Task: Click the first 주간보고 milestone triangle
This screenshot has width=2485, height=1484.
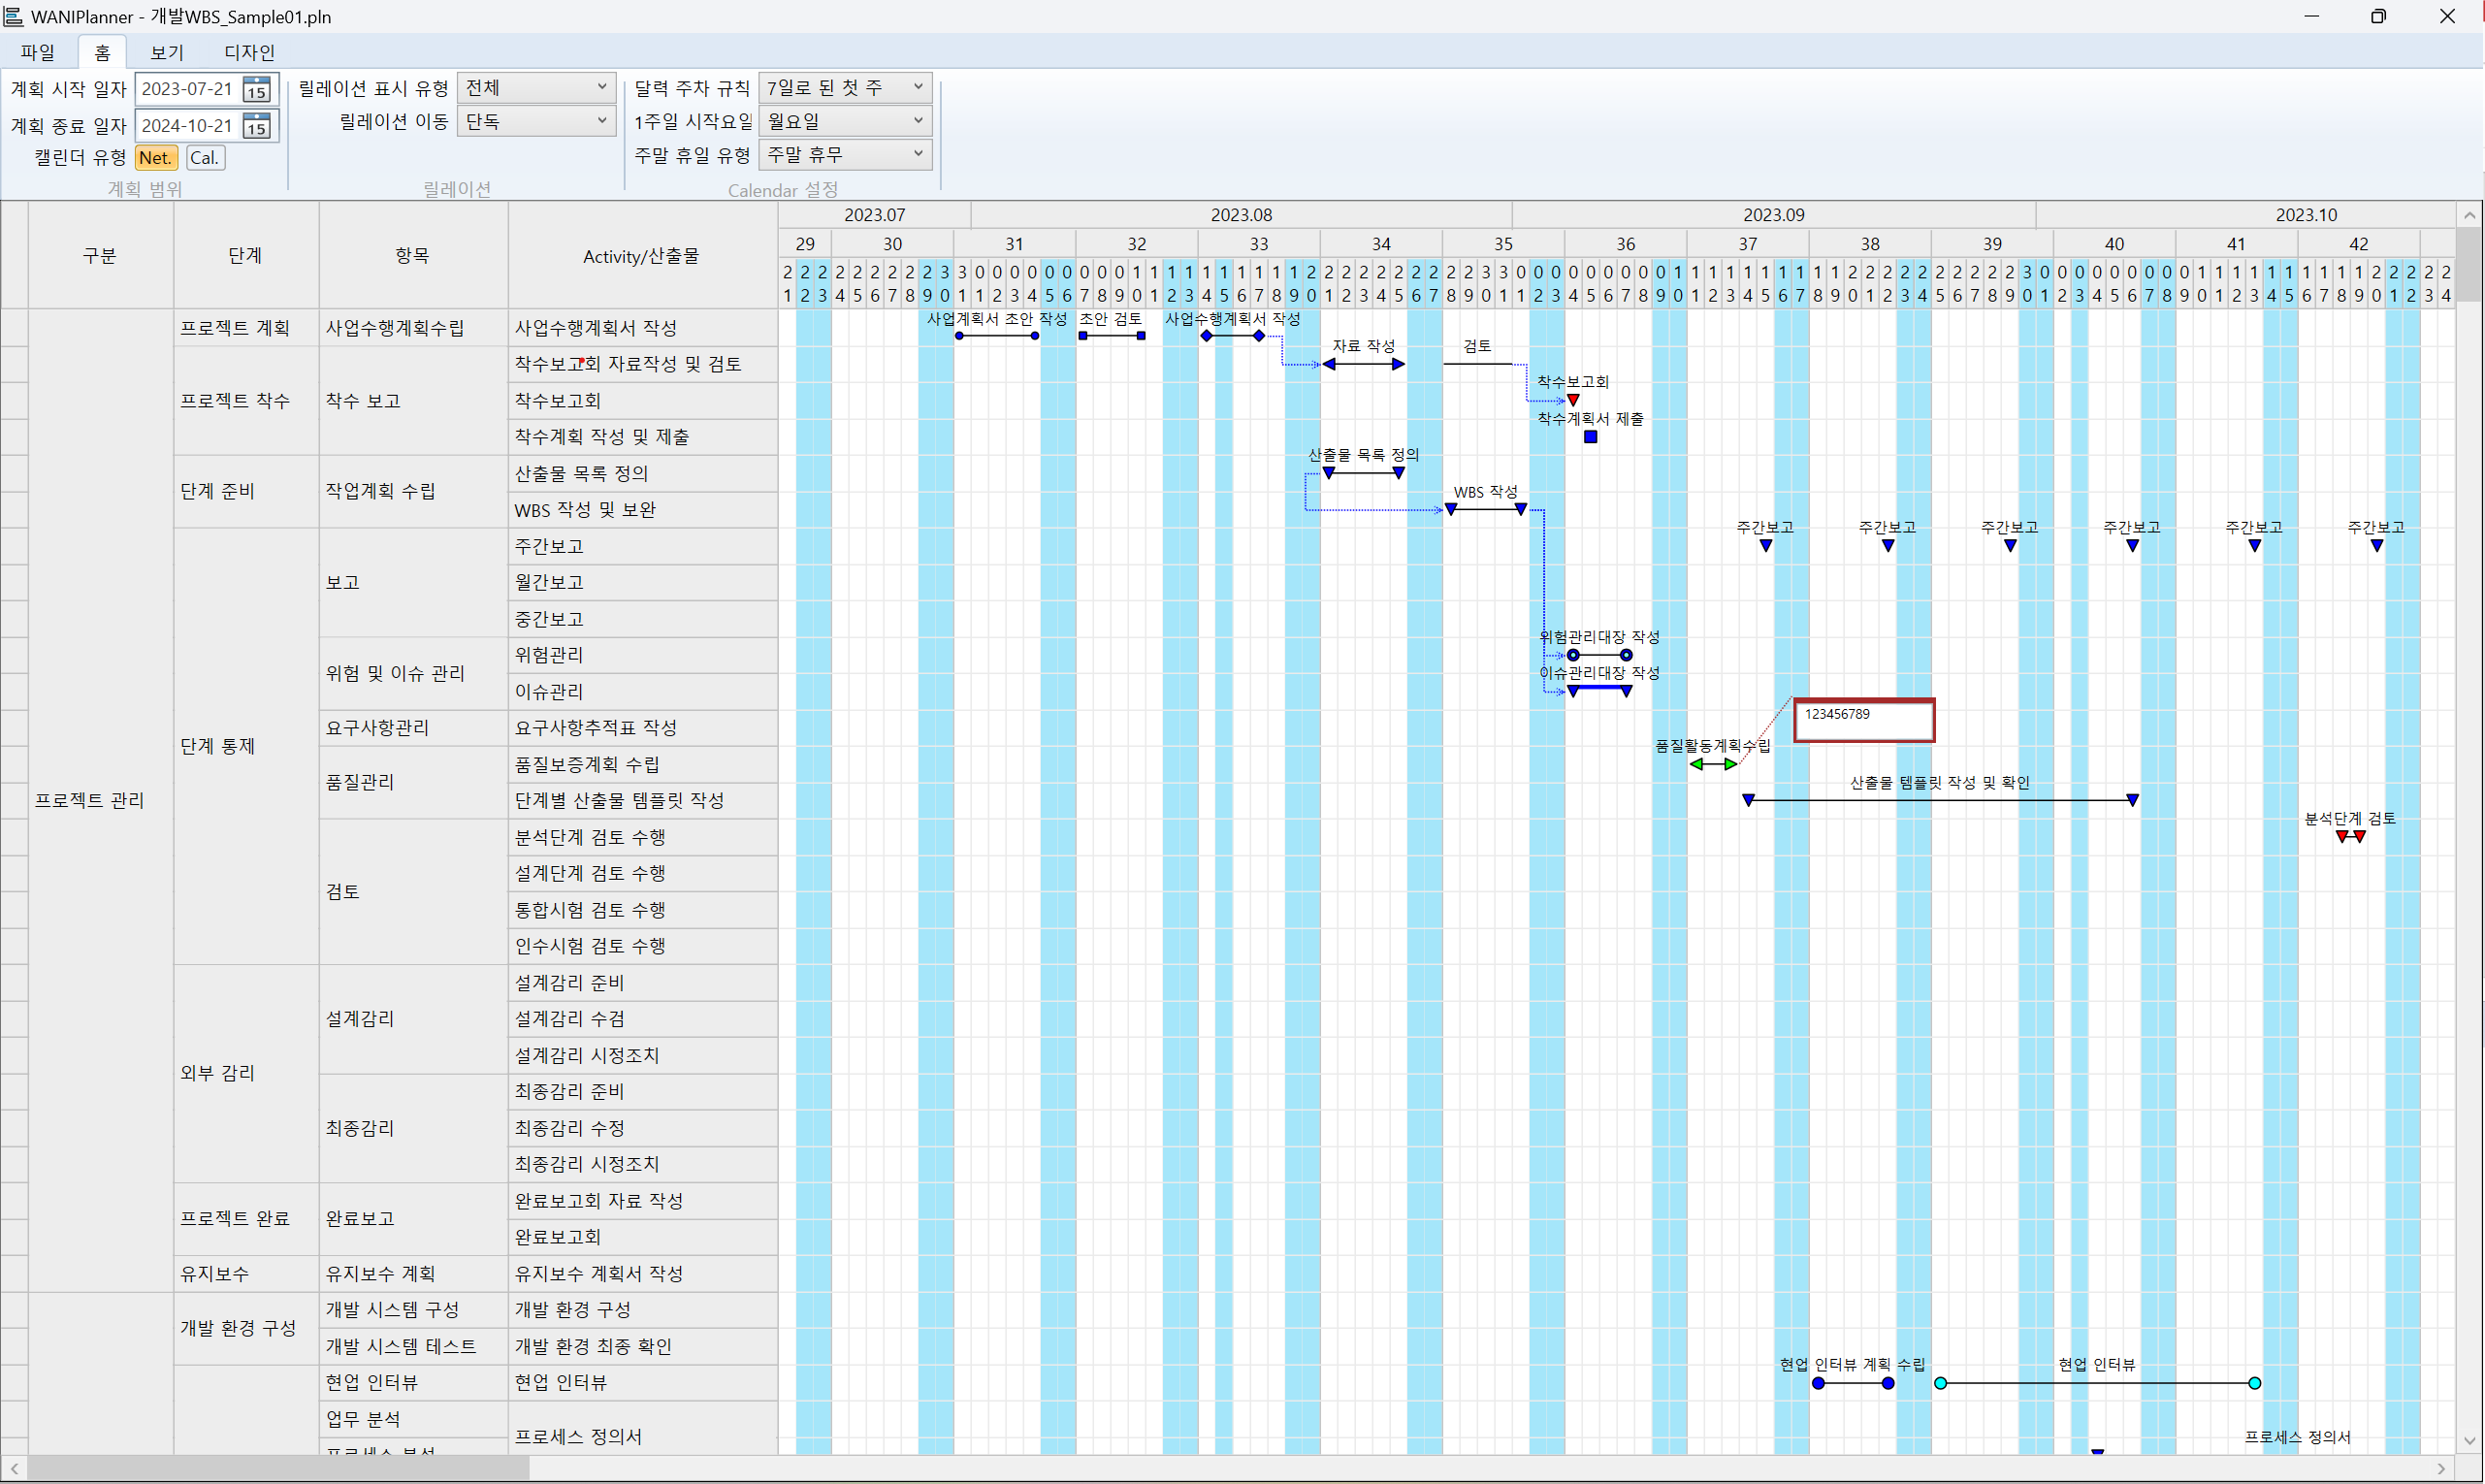Action: tap(1766, 546)
